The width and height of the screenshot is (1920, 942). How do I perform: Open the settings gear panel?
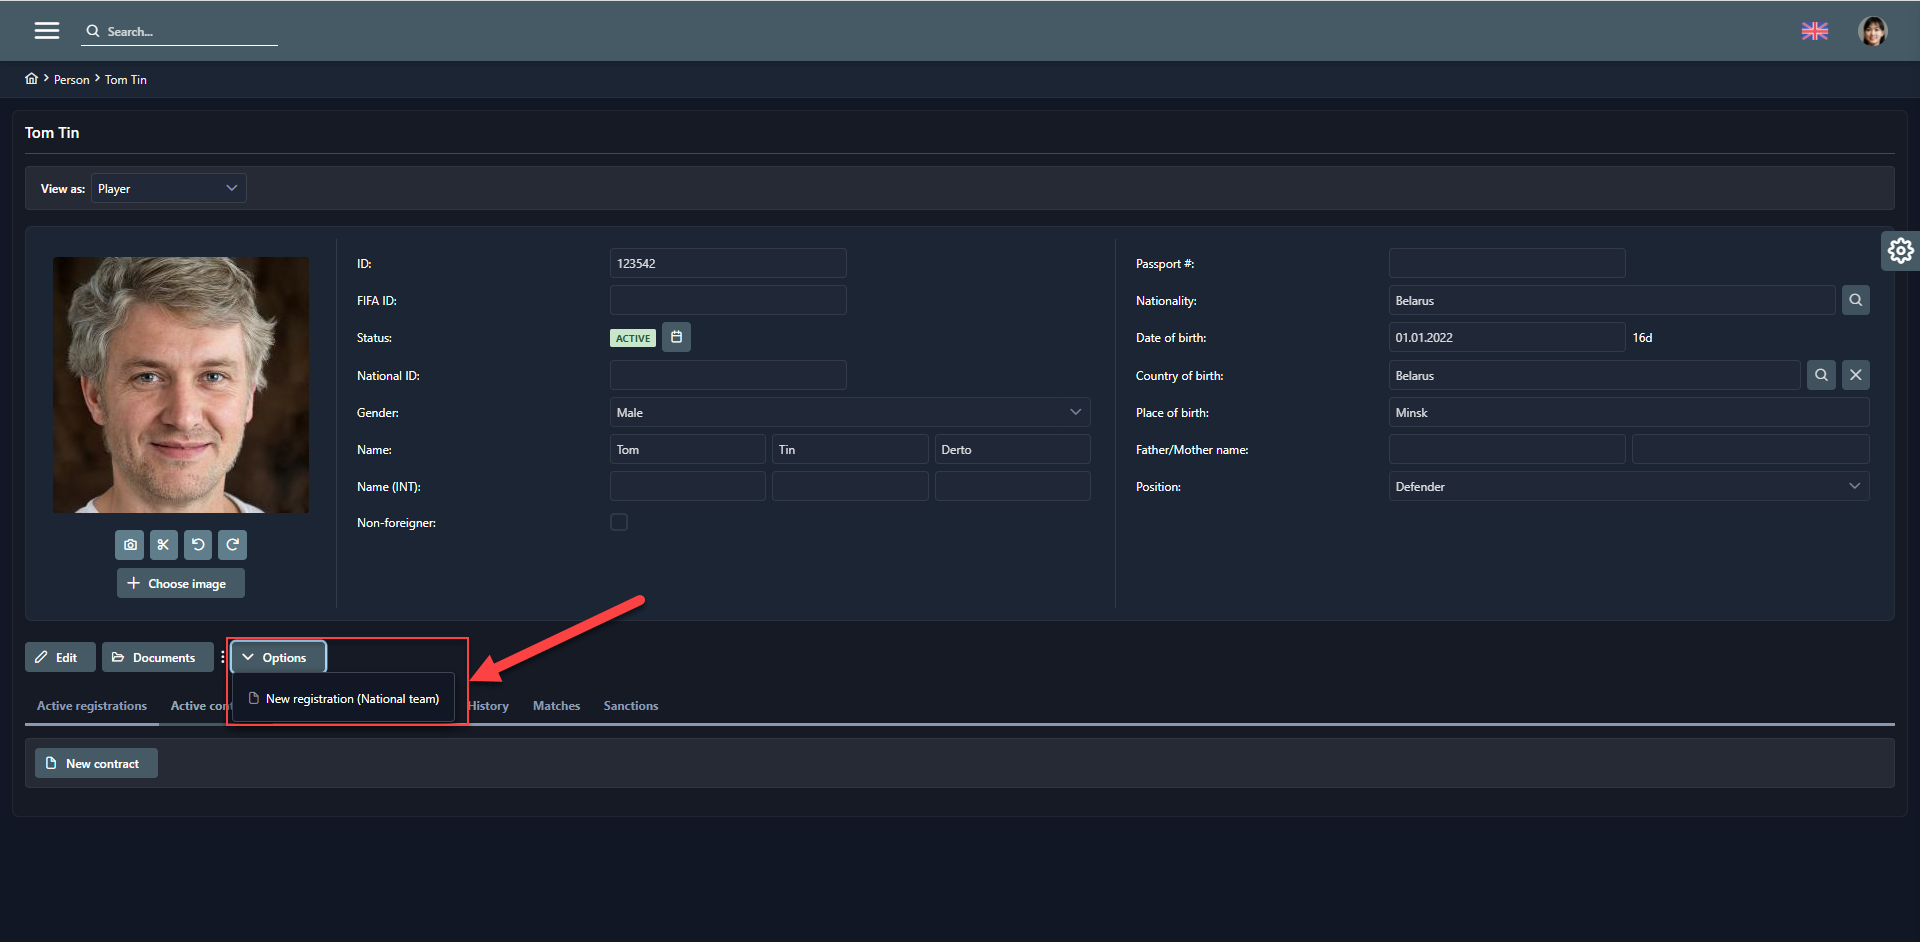click(x=1900, y=250)
